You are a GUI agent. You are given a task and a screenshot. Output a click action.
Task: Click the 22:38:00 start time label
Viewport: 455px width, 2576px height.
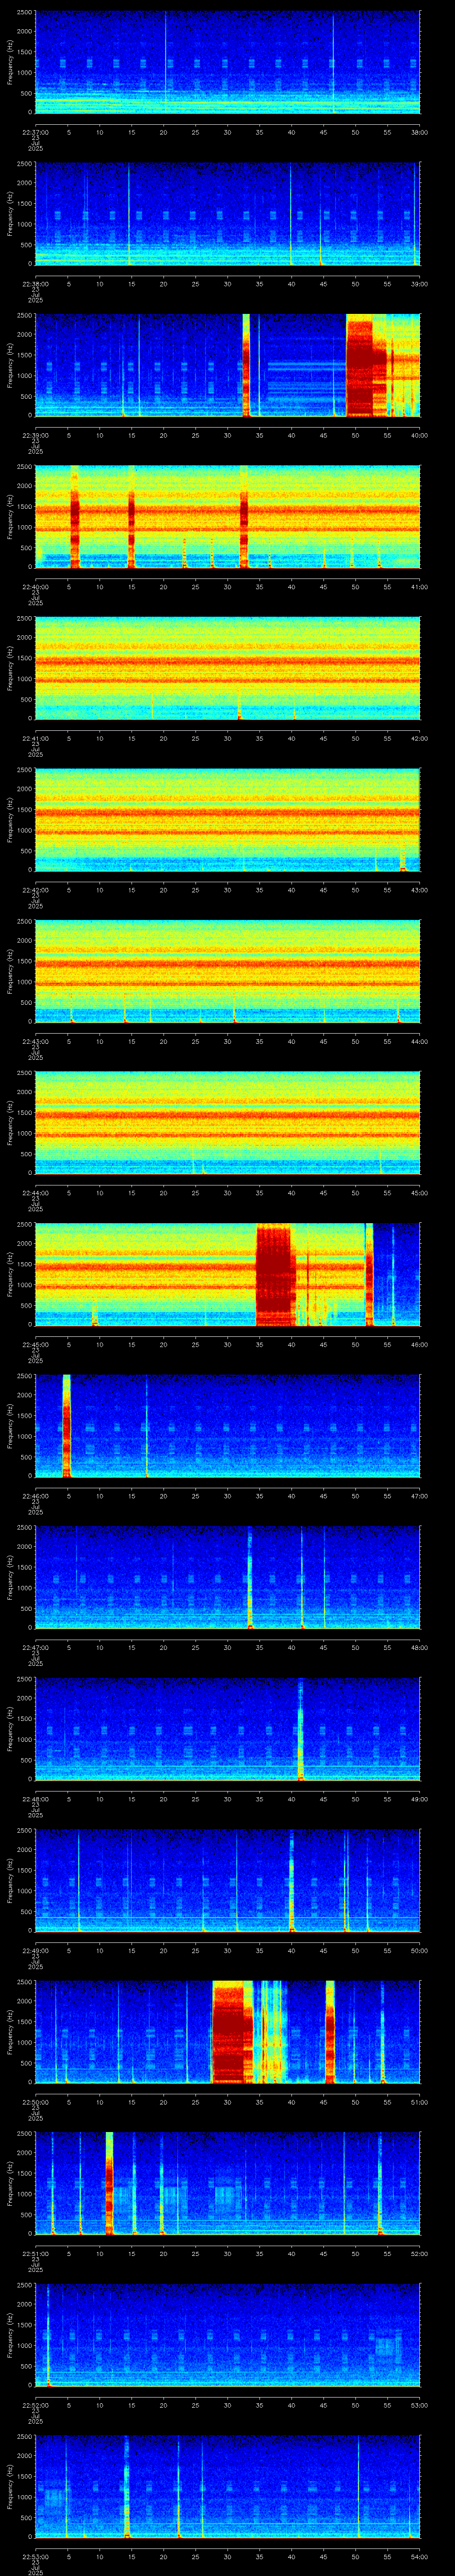[35, 284]
